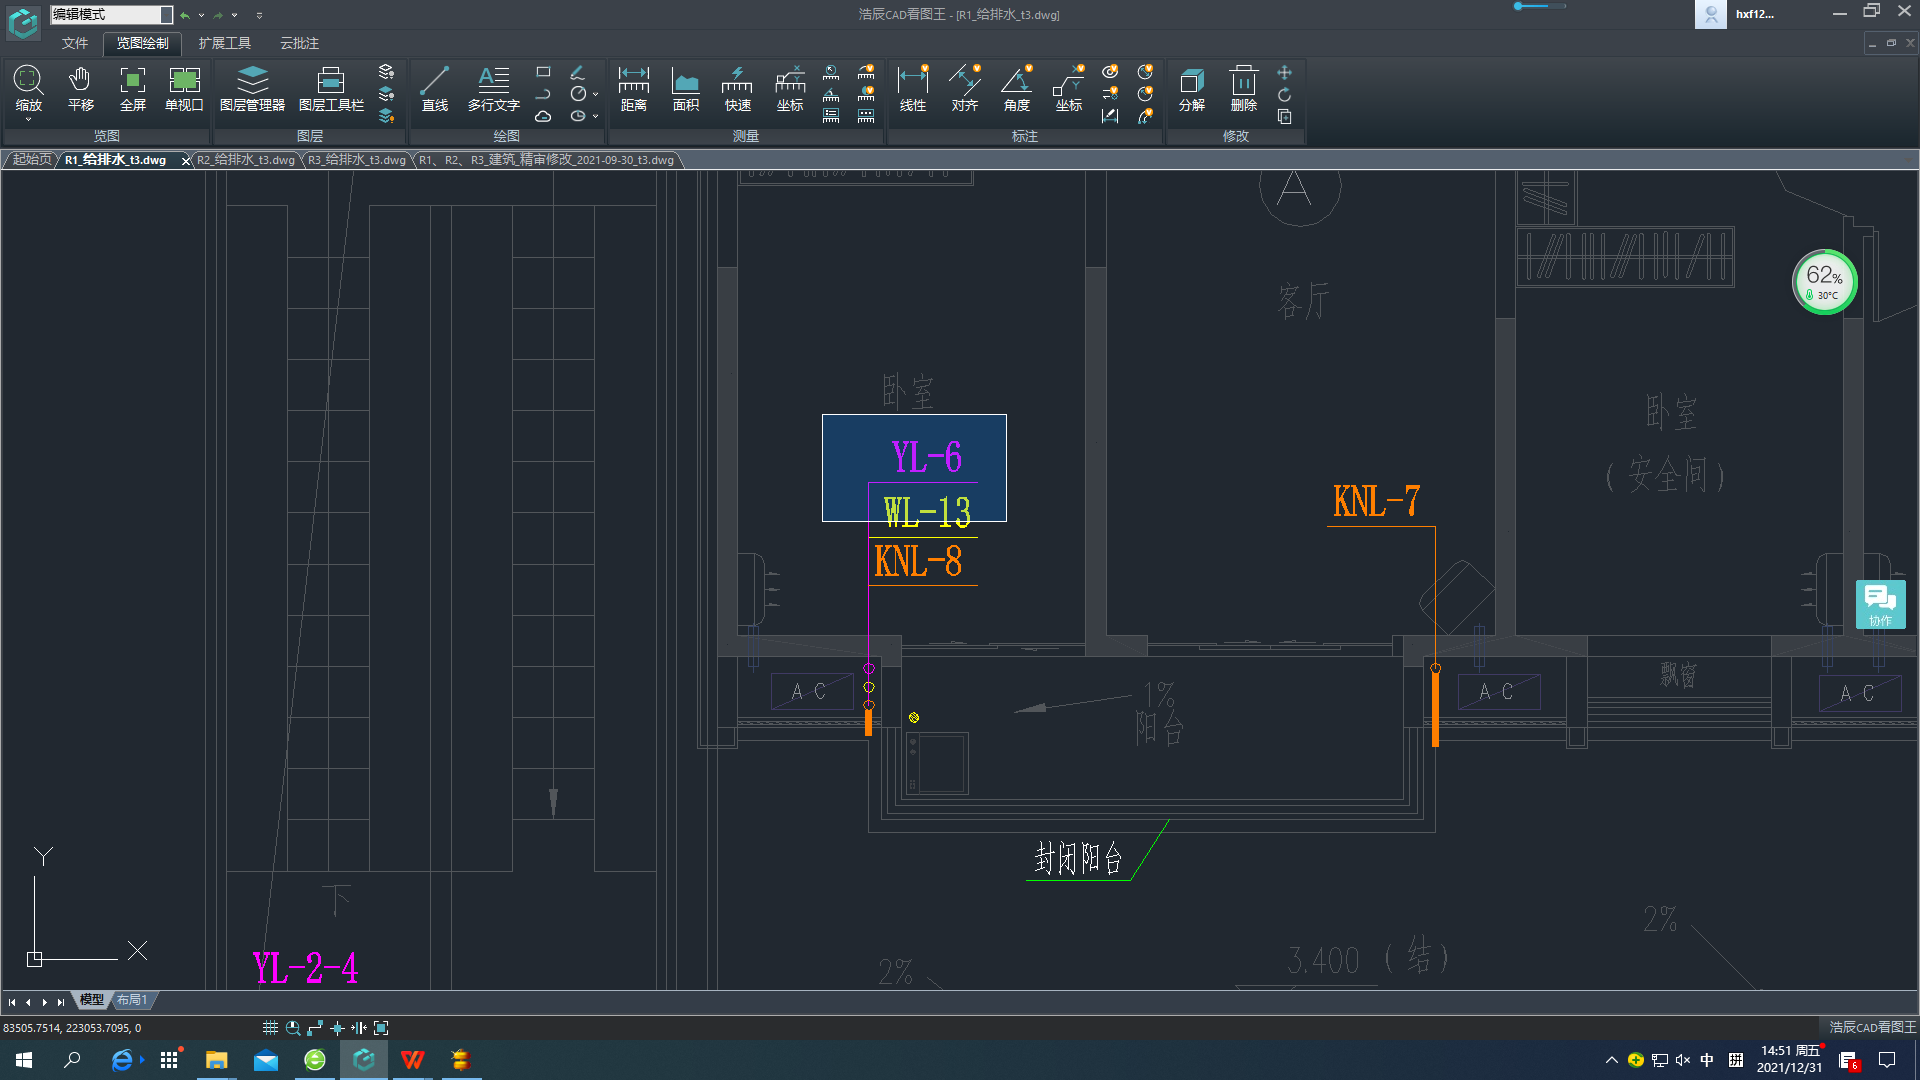The height and width of the screenshot is (1080, 1920).
Task: Switch to the 扩展工具 ribbon tab
Action: coord(224,43)
